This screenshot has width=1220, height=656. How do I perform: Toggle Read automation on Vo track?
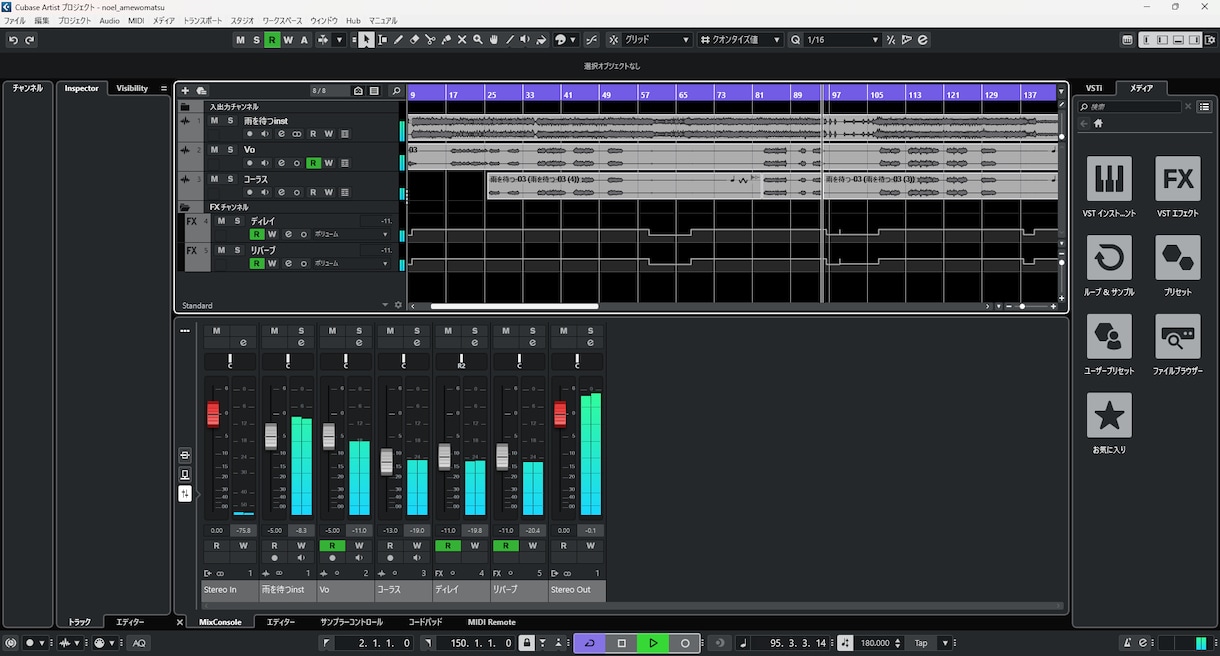pyautogui.click(x=313, y=163)
